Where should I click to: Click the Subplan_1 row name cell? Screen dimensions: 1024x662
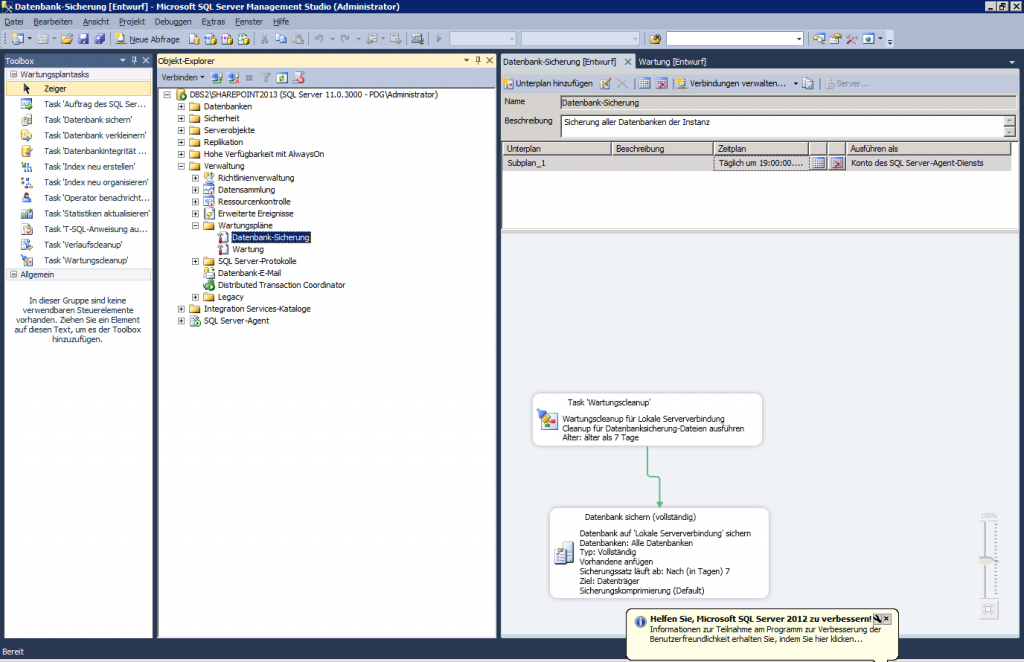click(x=557, y=163)
